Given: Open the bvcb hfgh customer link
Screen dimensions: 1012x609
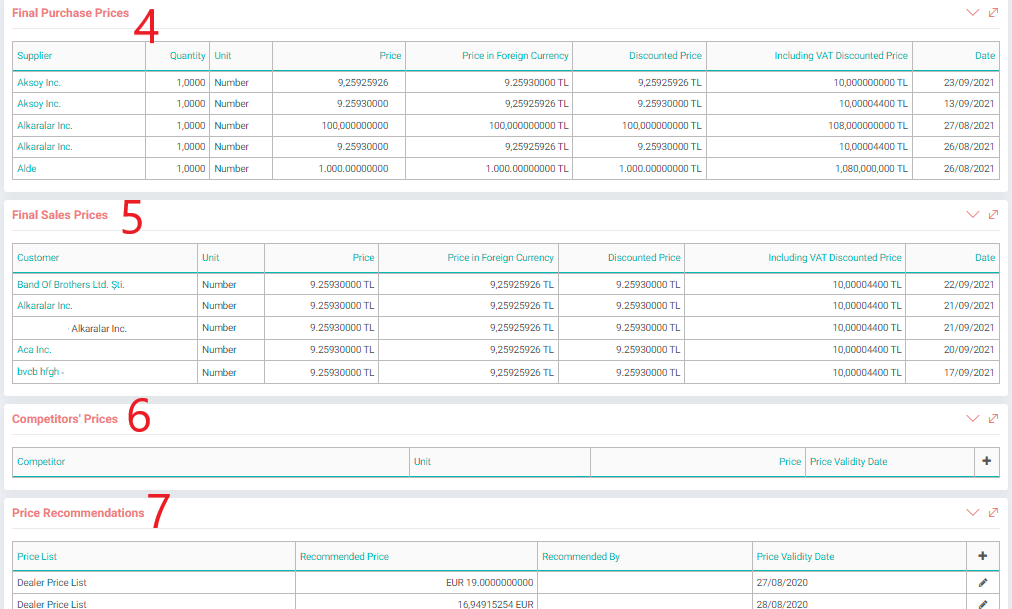Looking at the screenshot, I should click(38, 372).
